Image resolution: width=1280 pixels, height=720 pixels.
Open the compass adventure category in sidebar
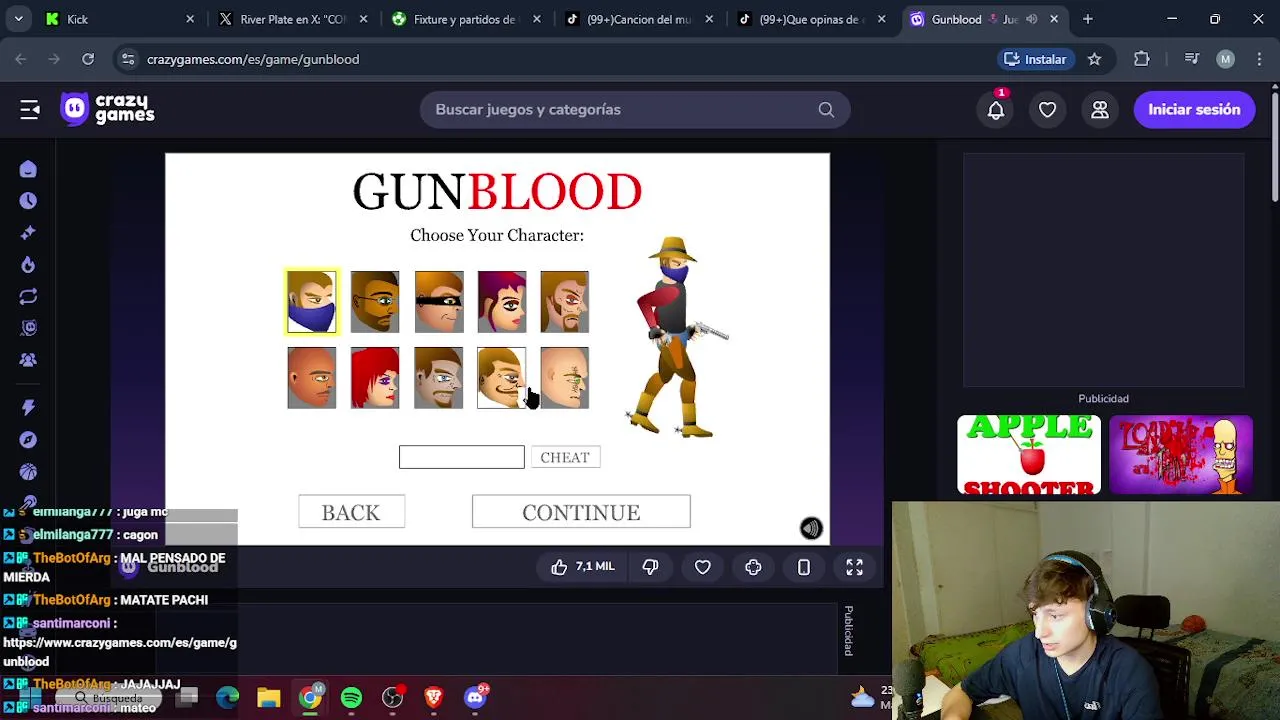[x=28, y=439]
